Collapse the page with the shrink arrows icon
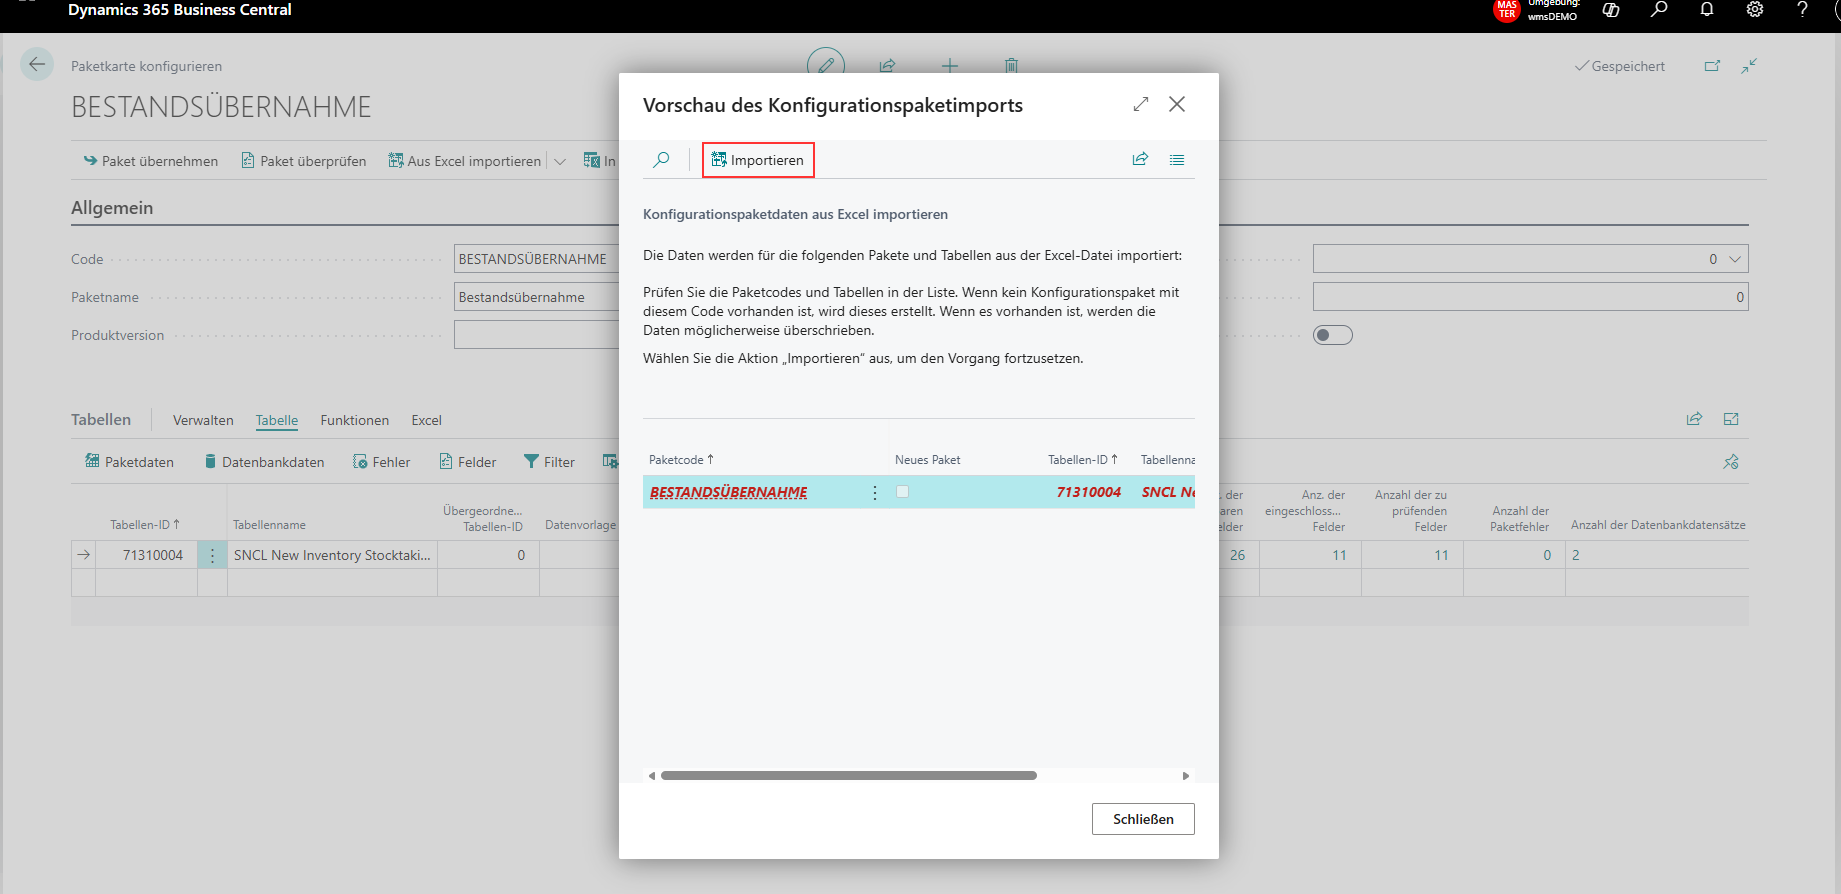Viewport: 1841px width, 894px height. 1749,66
